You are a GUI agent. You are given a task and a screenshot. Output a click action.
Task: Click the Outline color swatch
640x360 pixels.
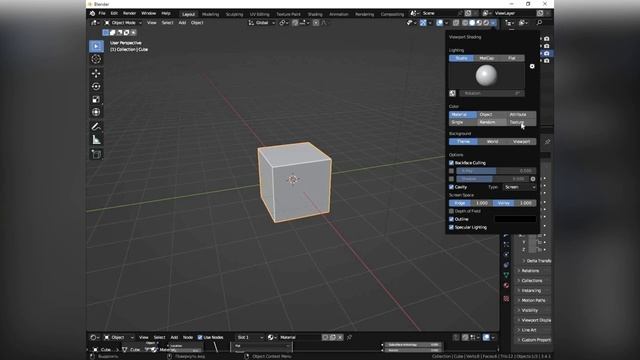tap(516, 219)
